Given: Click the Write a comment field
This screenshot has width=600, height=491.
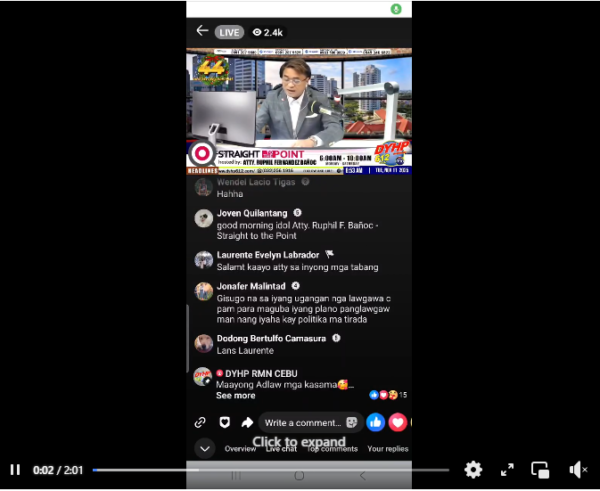Looking at the screenshot, I should [300, 422].
